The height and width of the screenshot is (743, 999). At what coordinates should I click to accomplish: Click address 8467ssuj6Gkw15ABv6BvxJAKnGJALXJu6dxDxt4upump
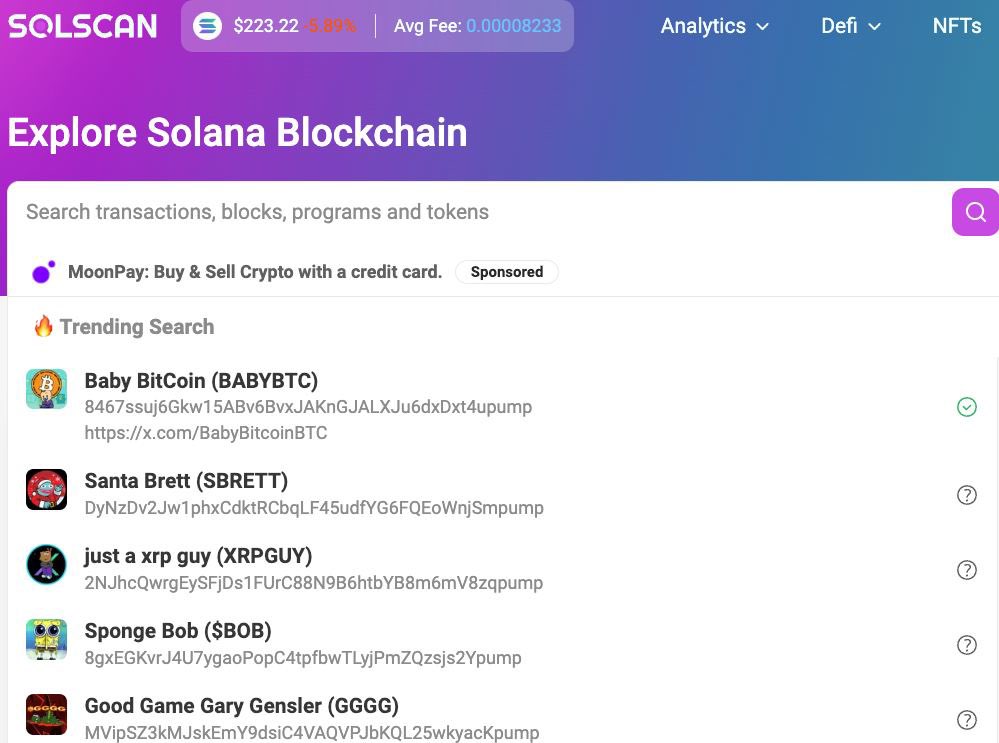pyautogui.click(x=308, y=407)
